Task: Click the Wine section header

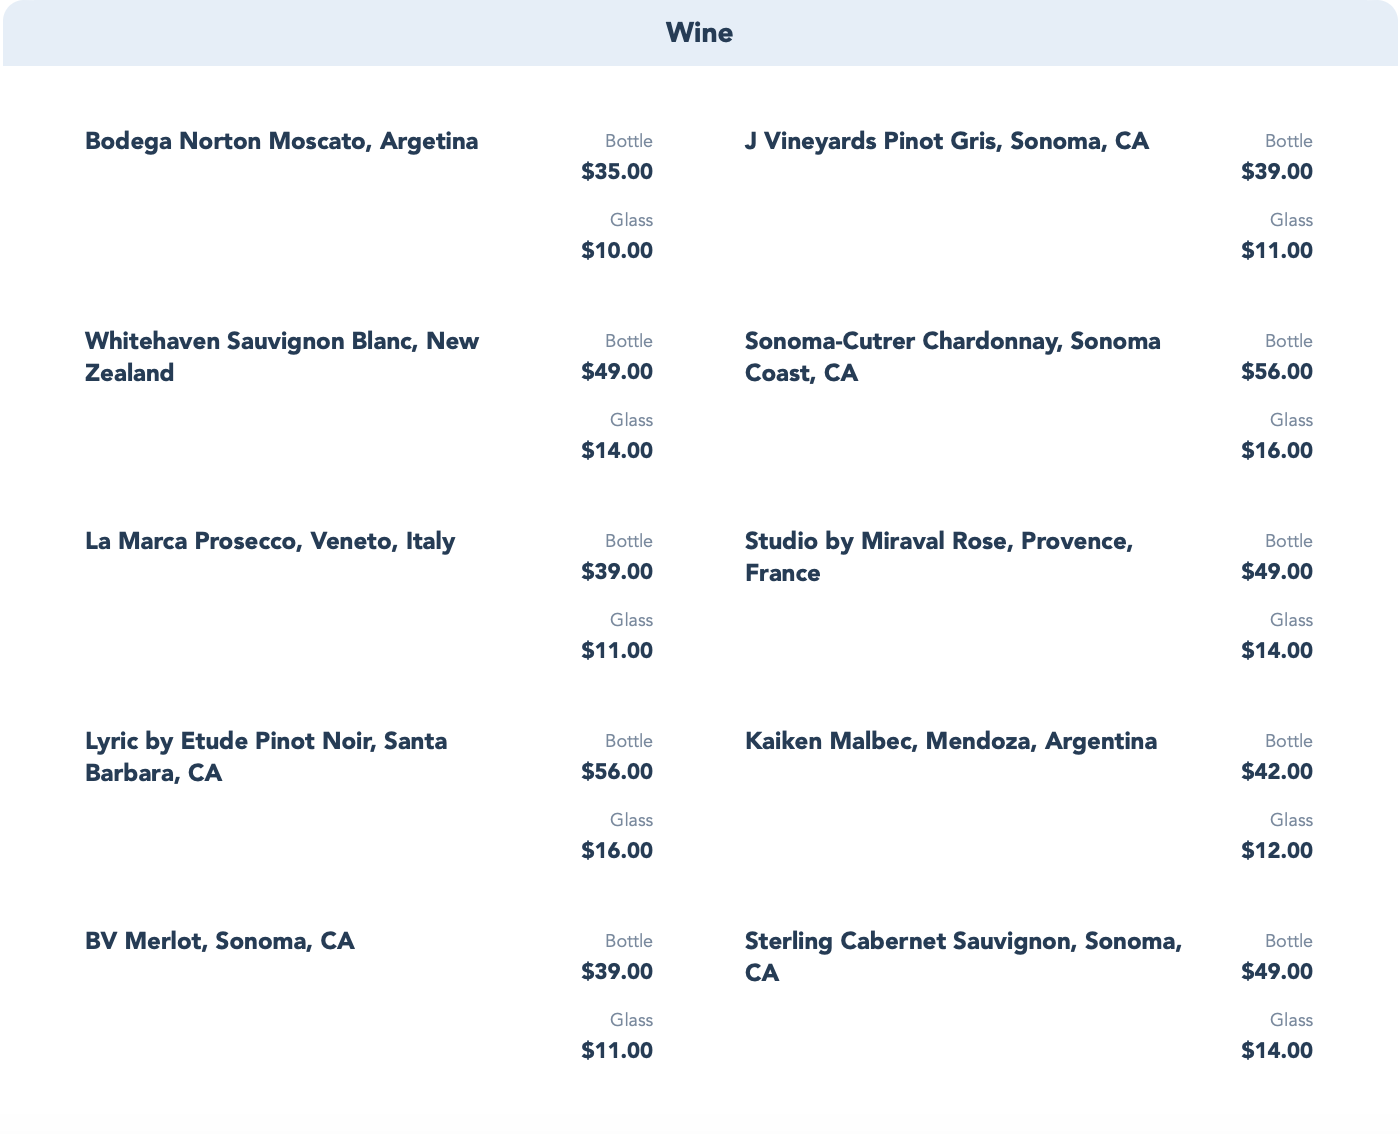Action: (699, 34)
